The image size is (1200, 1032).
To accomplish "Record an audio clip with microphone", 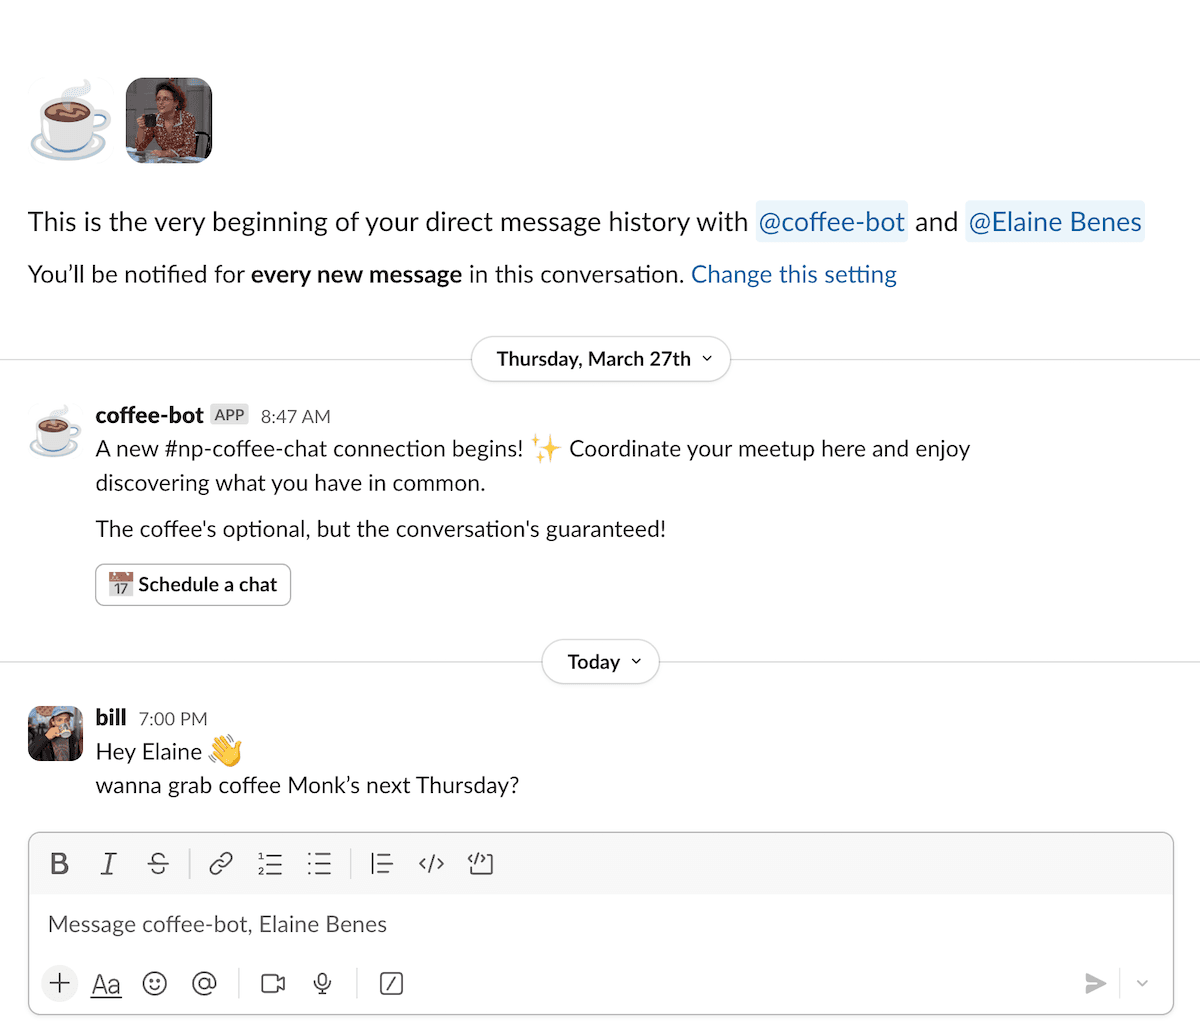I will (x=322, y=984).
